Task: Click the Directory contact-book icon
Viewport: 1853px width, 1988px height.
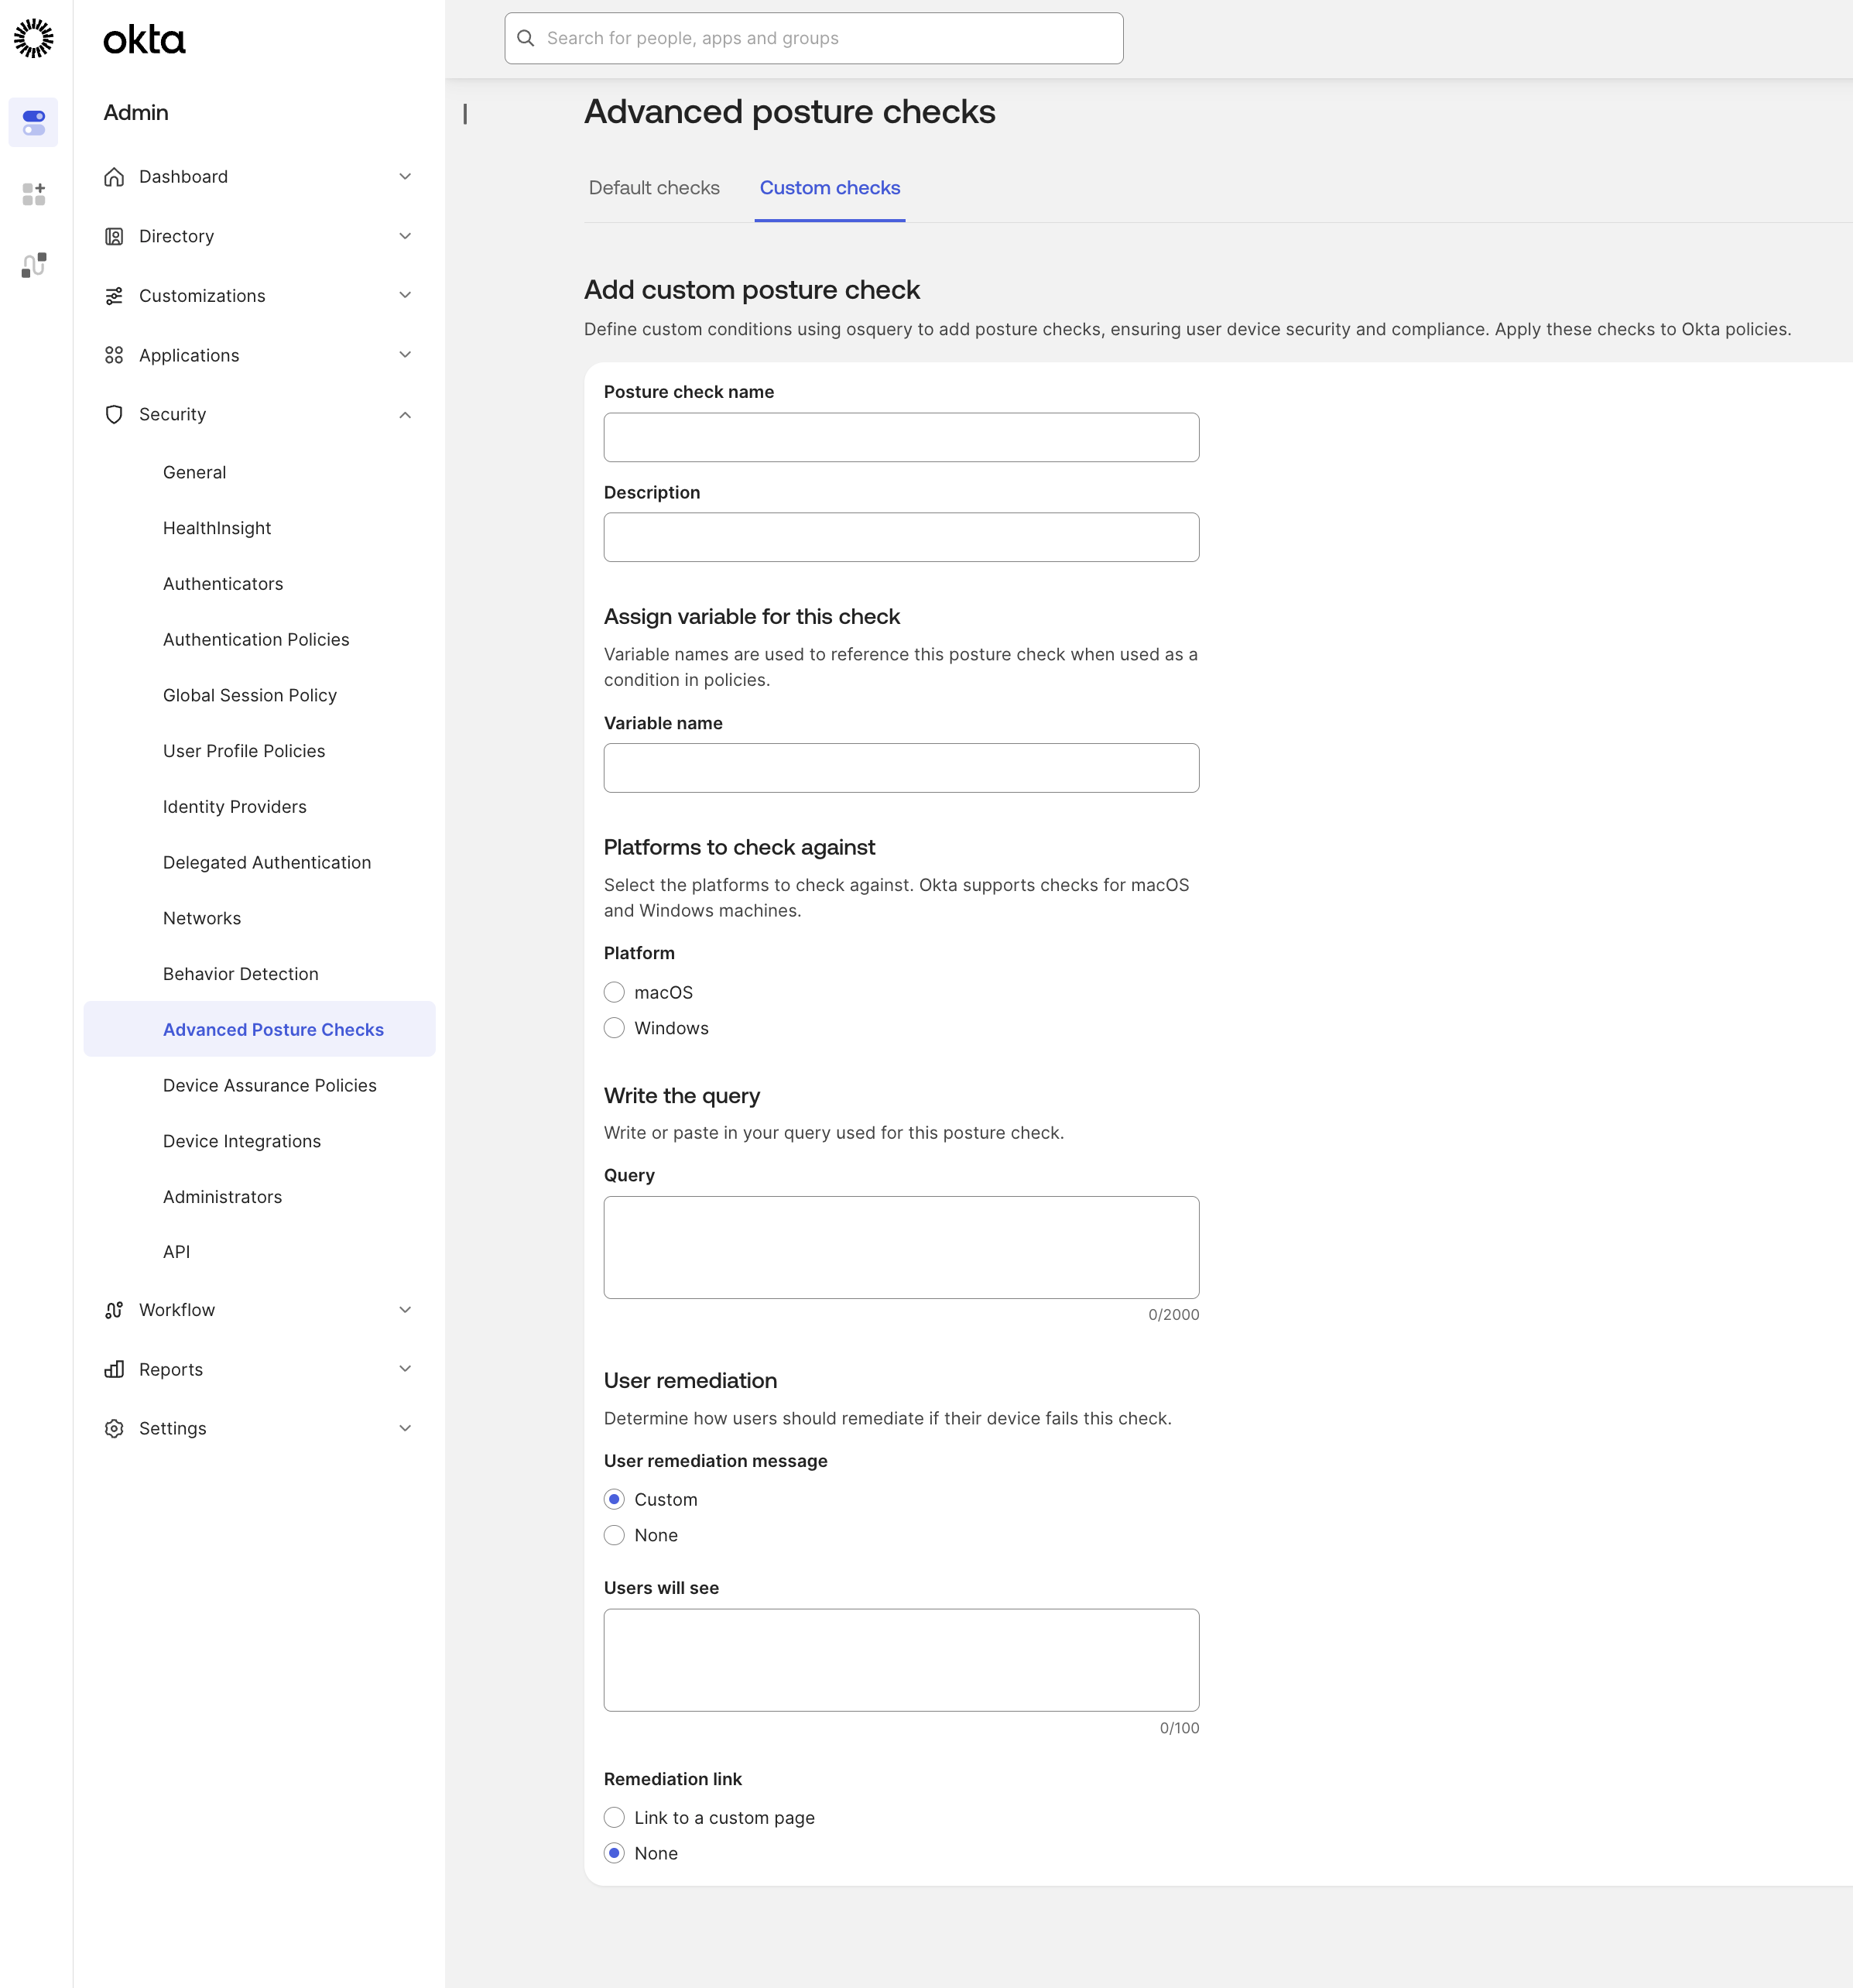Action: pos(114,236)
